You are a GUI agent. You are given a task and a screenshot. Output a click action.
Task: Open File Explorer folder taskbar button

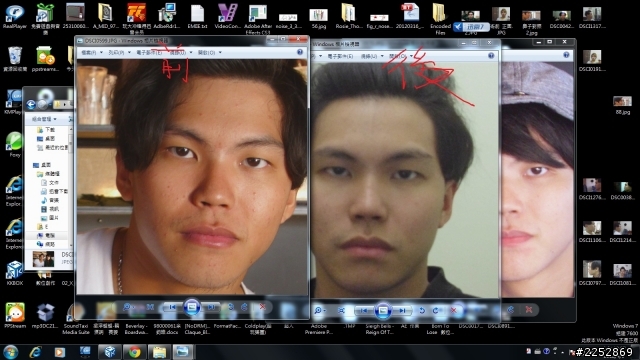pos(159,352)
